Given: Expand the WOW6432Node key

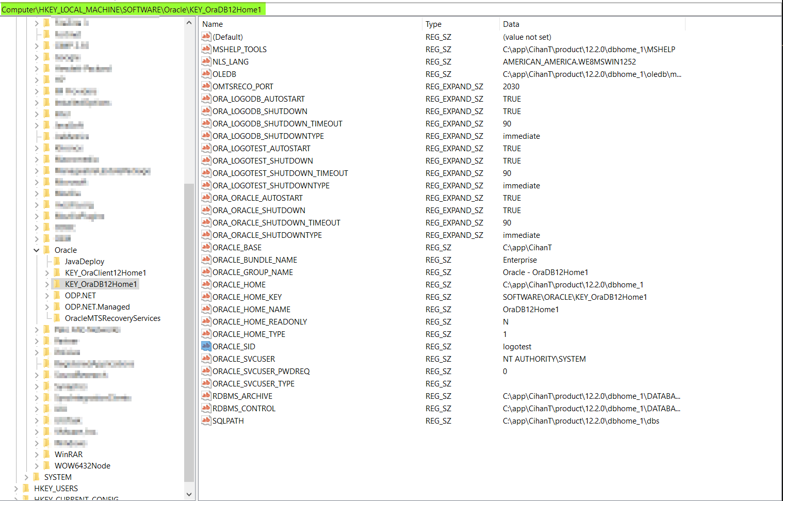Looking at the screenshot, I should (x=37, y=465).
